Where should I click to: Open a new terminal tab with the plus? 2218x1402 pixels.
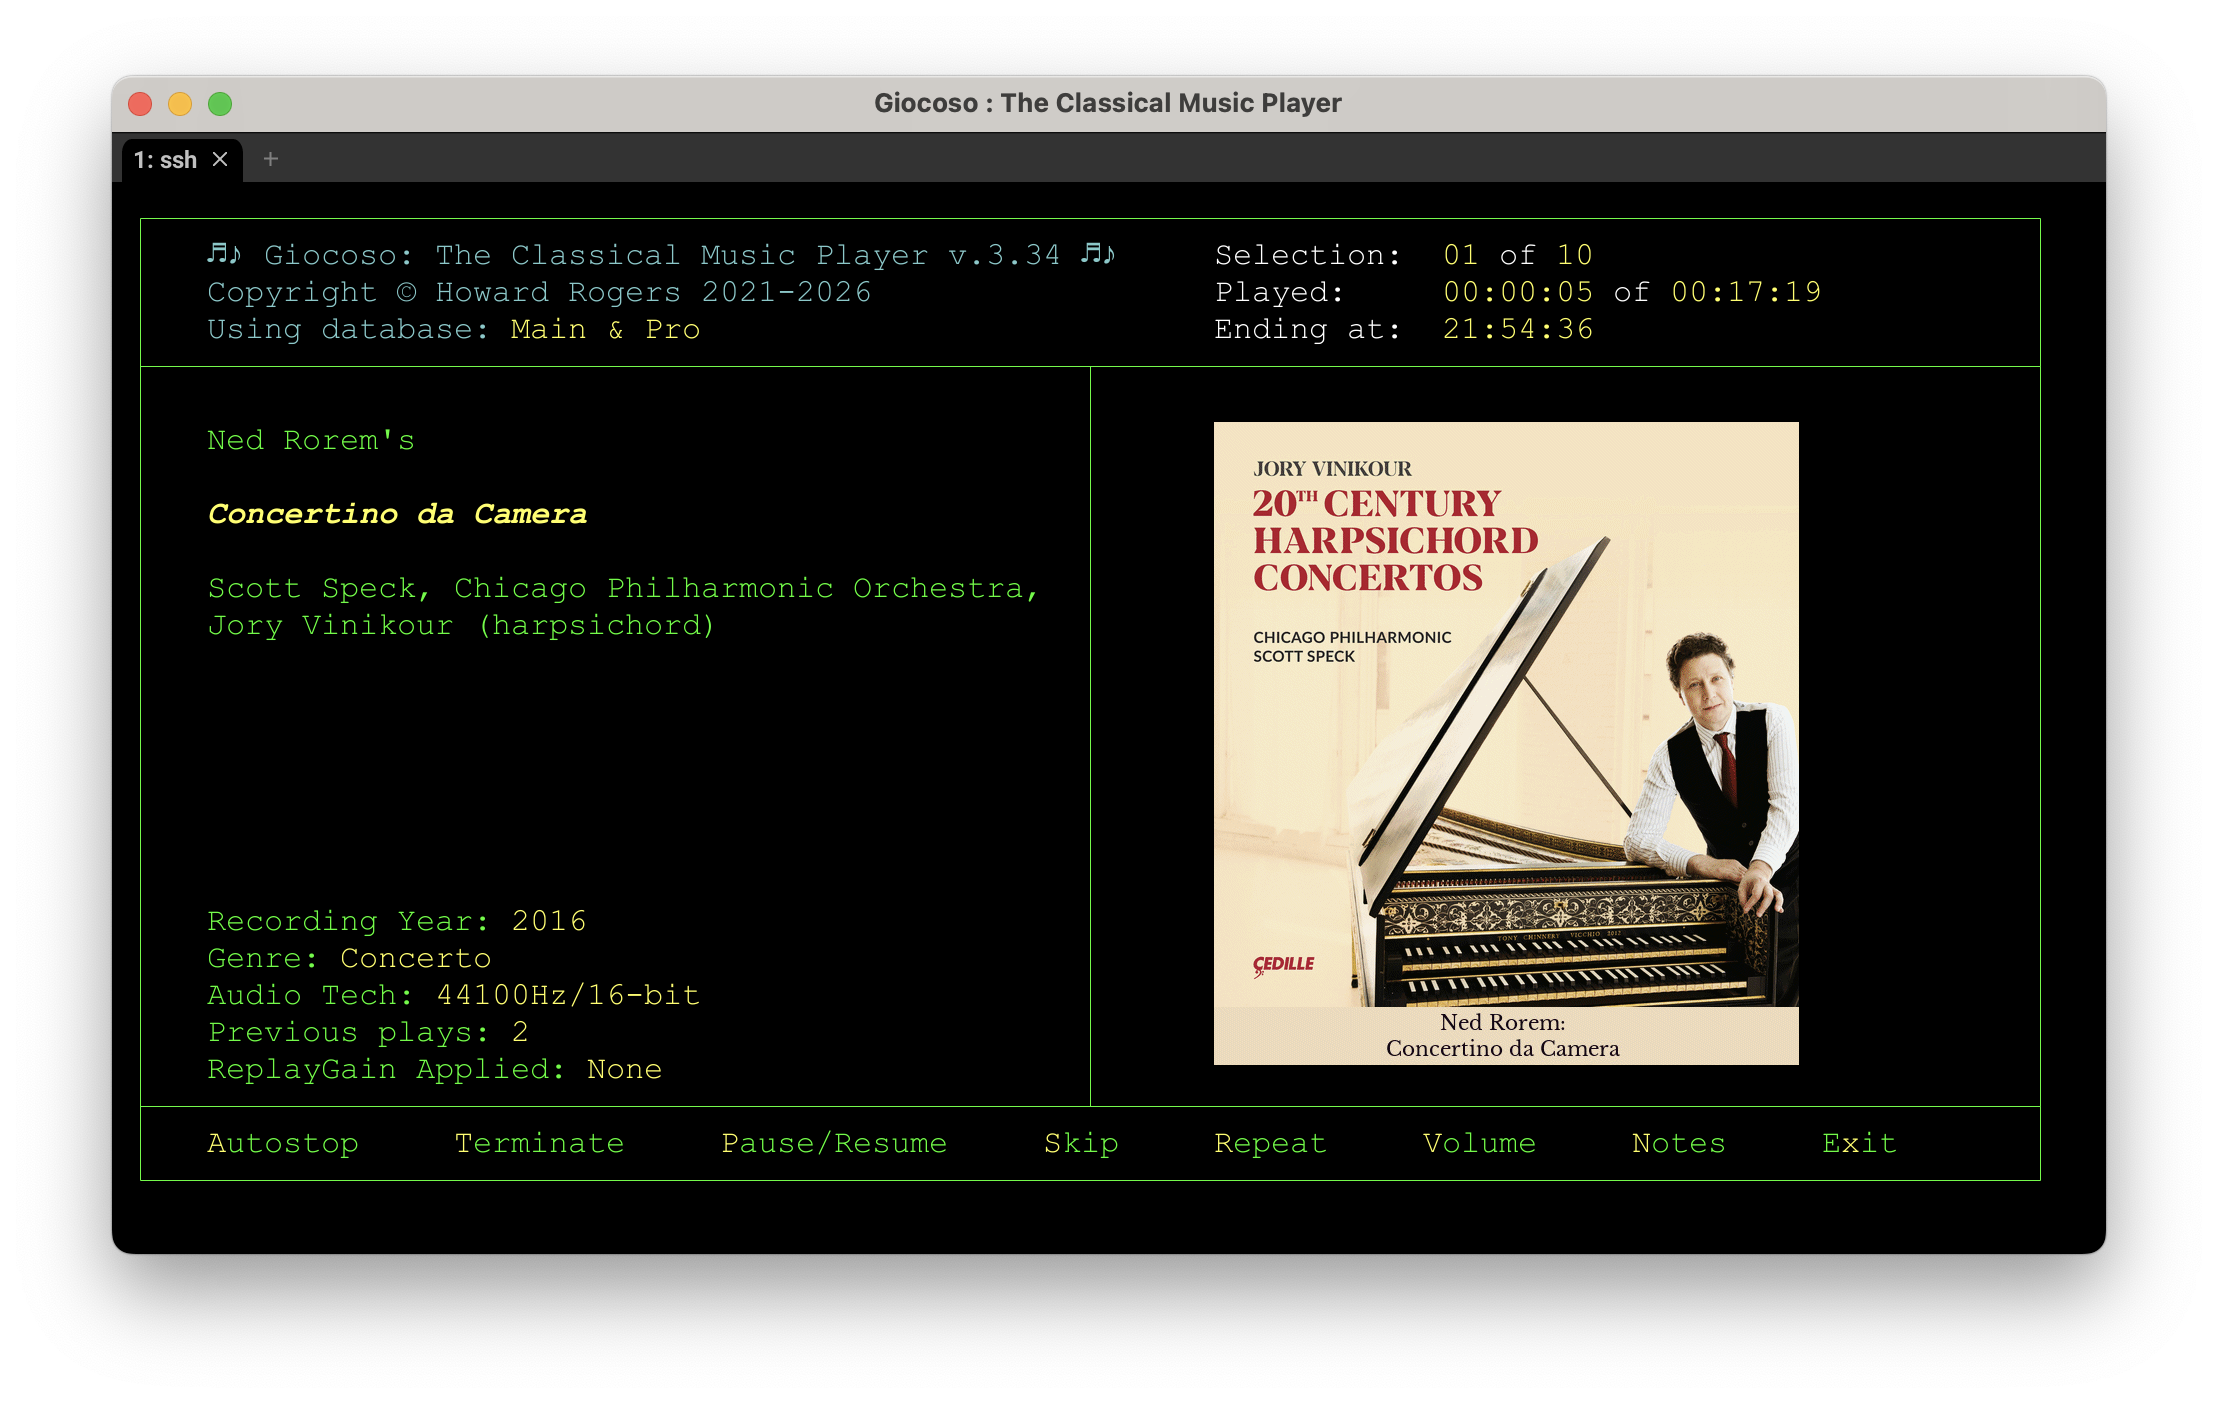(x=269, y=159)
